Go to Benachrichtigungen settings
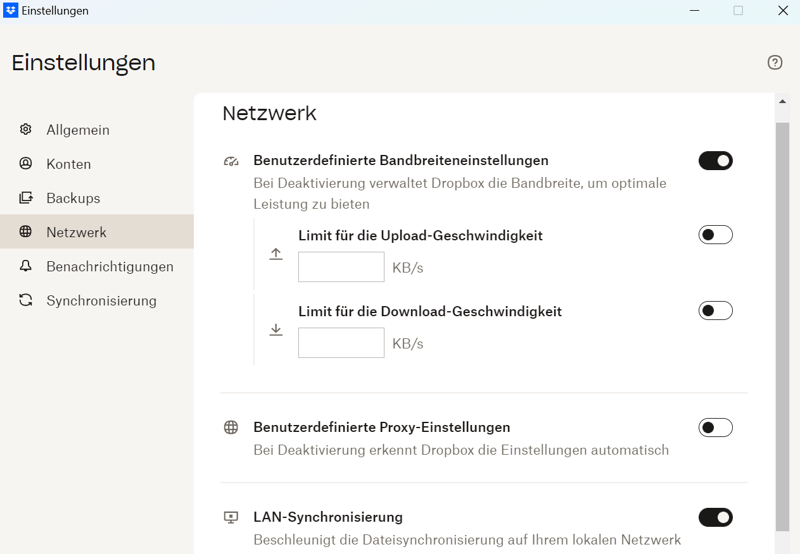The width and height of the screenshot is (800, 554). tap(109, 266)
